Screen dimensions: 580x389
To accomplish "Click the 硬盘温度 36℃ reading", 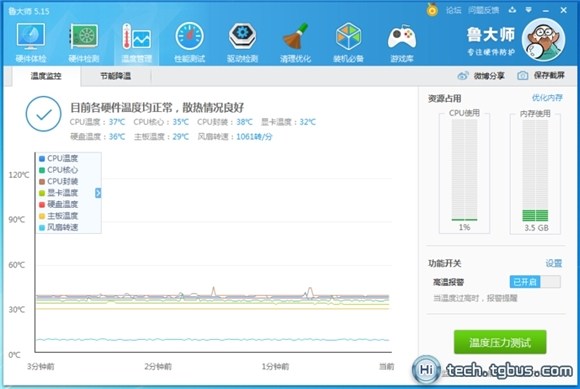I will [x=97, y=137].
